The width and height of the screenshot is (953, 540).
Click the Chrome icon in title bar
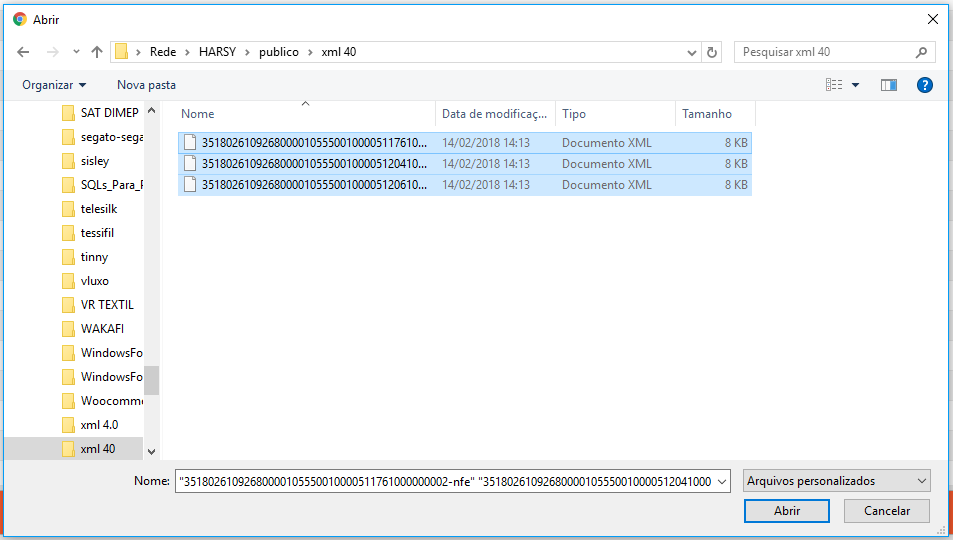coord(20,19)
